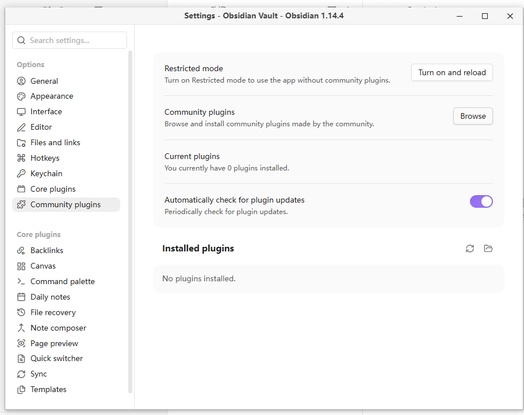Click the 'Installed plugins' heading

click(x=198, y=248)
